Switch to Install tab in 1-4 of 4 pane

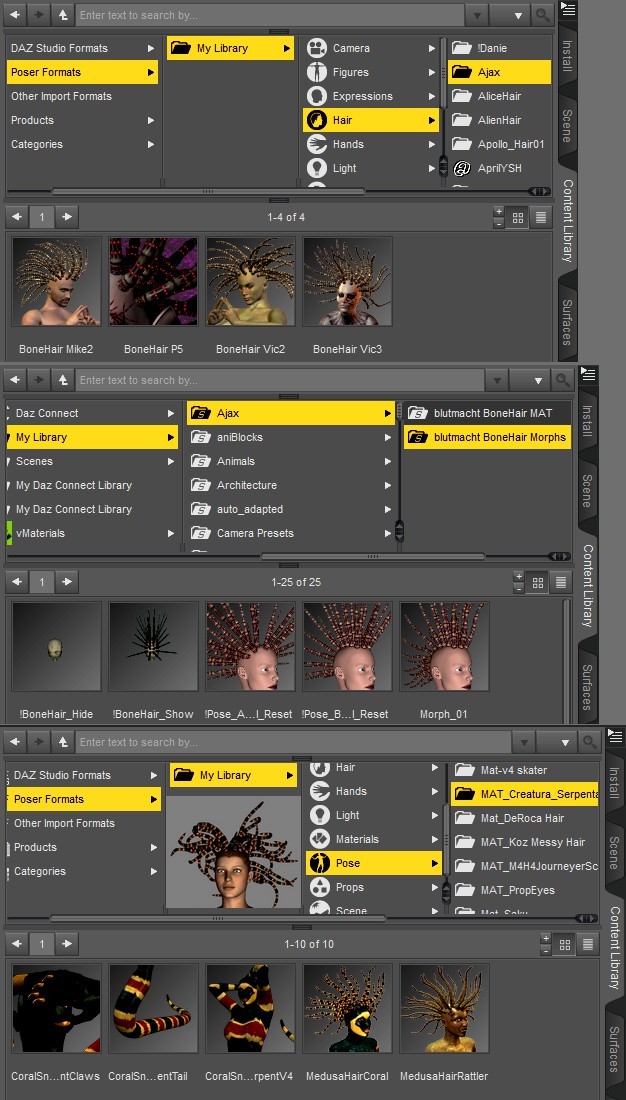pyautogui.click(x=567, y=58)
